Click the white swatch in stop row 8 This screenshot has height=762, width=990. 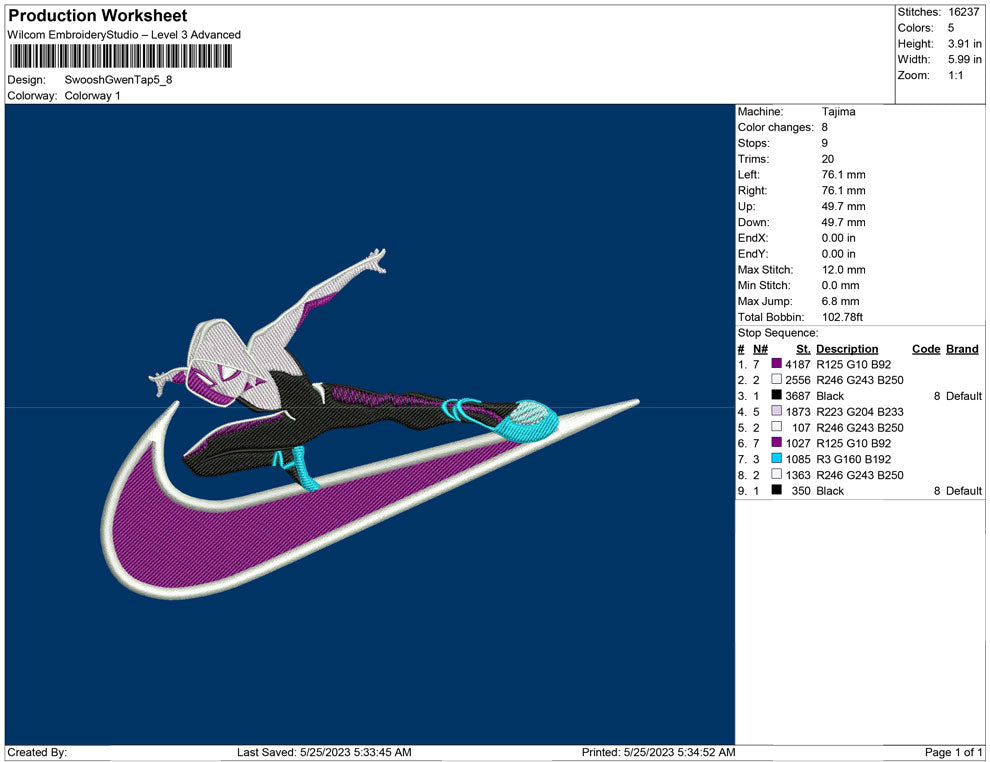[x=777, y=474]
